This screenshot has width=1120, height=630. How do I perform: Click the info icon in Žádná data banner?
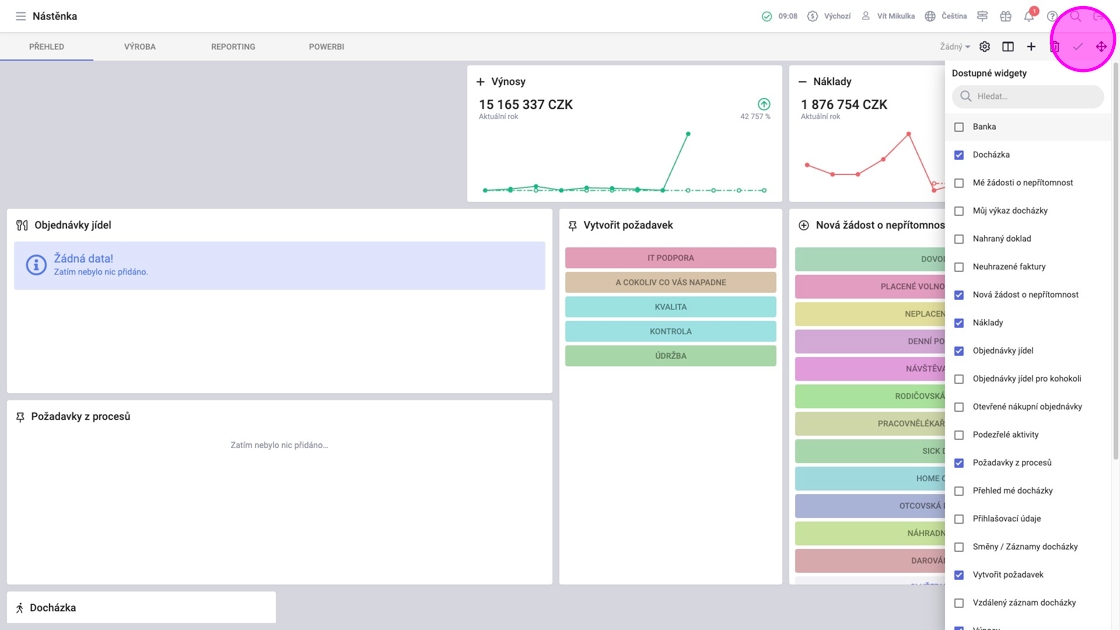(36, 265)
